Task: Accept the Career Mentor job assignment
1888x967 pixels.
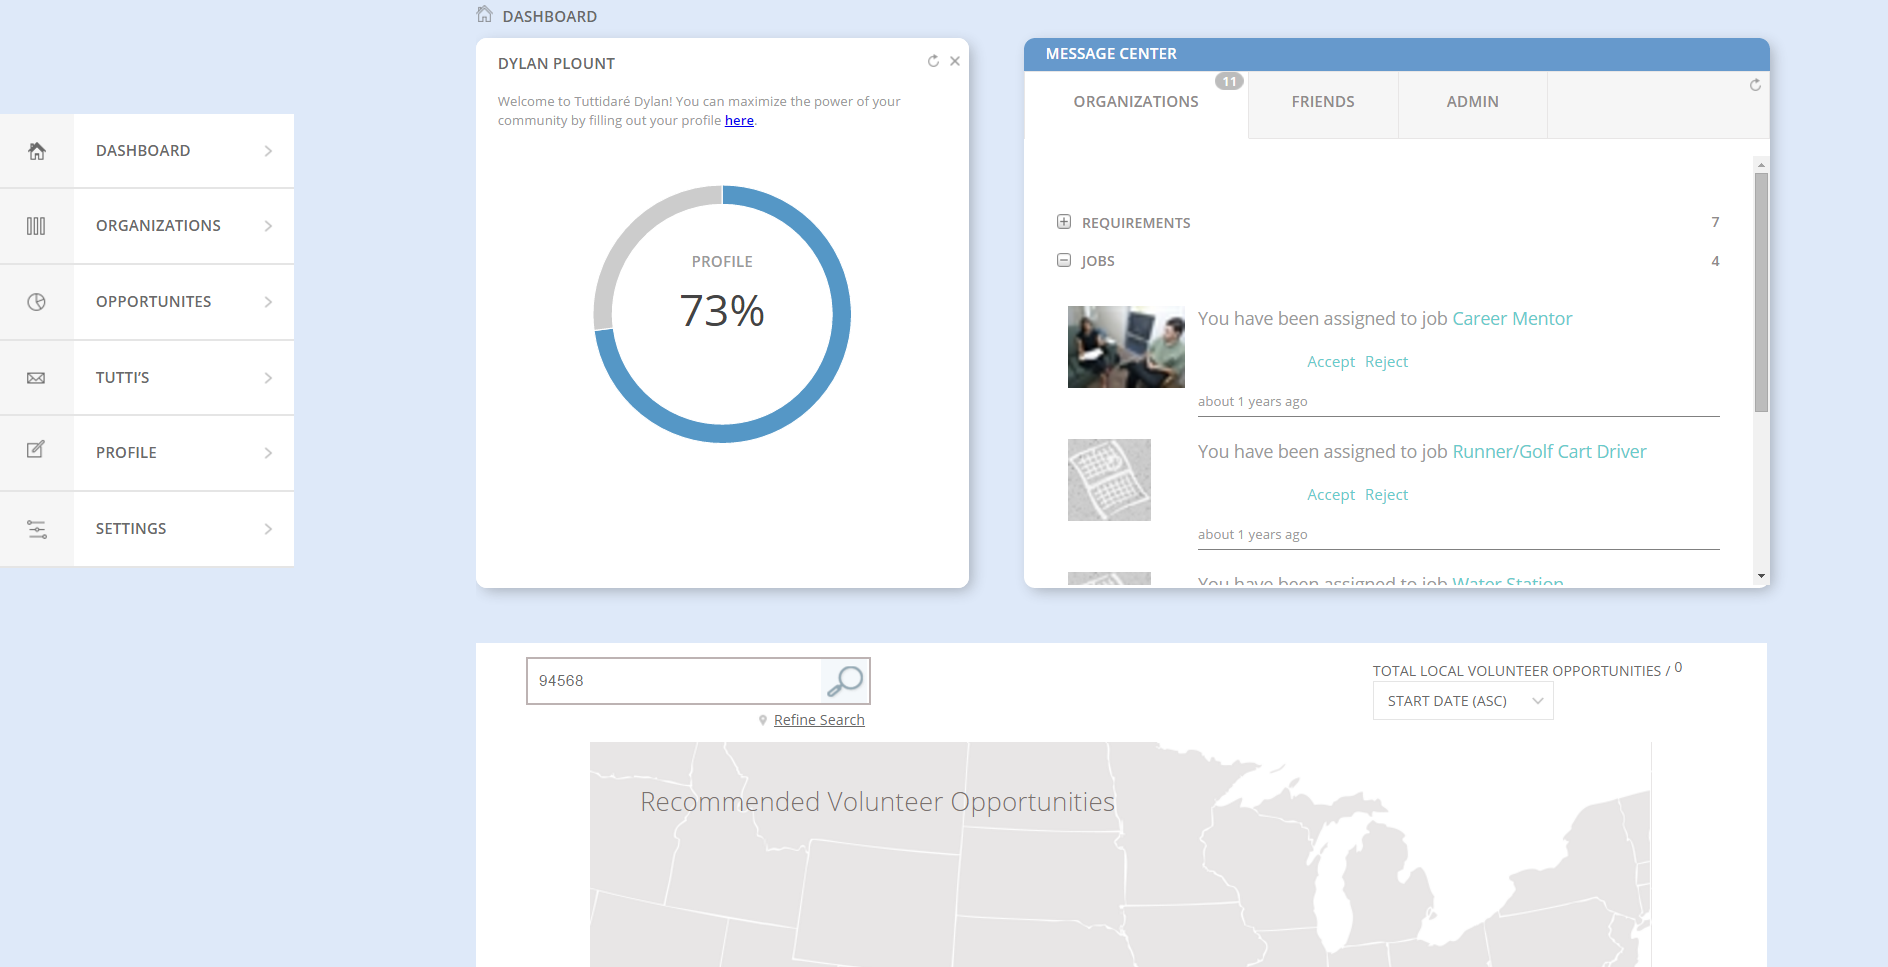Action: pyautogui.click(x=1330, y=362)
